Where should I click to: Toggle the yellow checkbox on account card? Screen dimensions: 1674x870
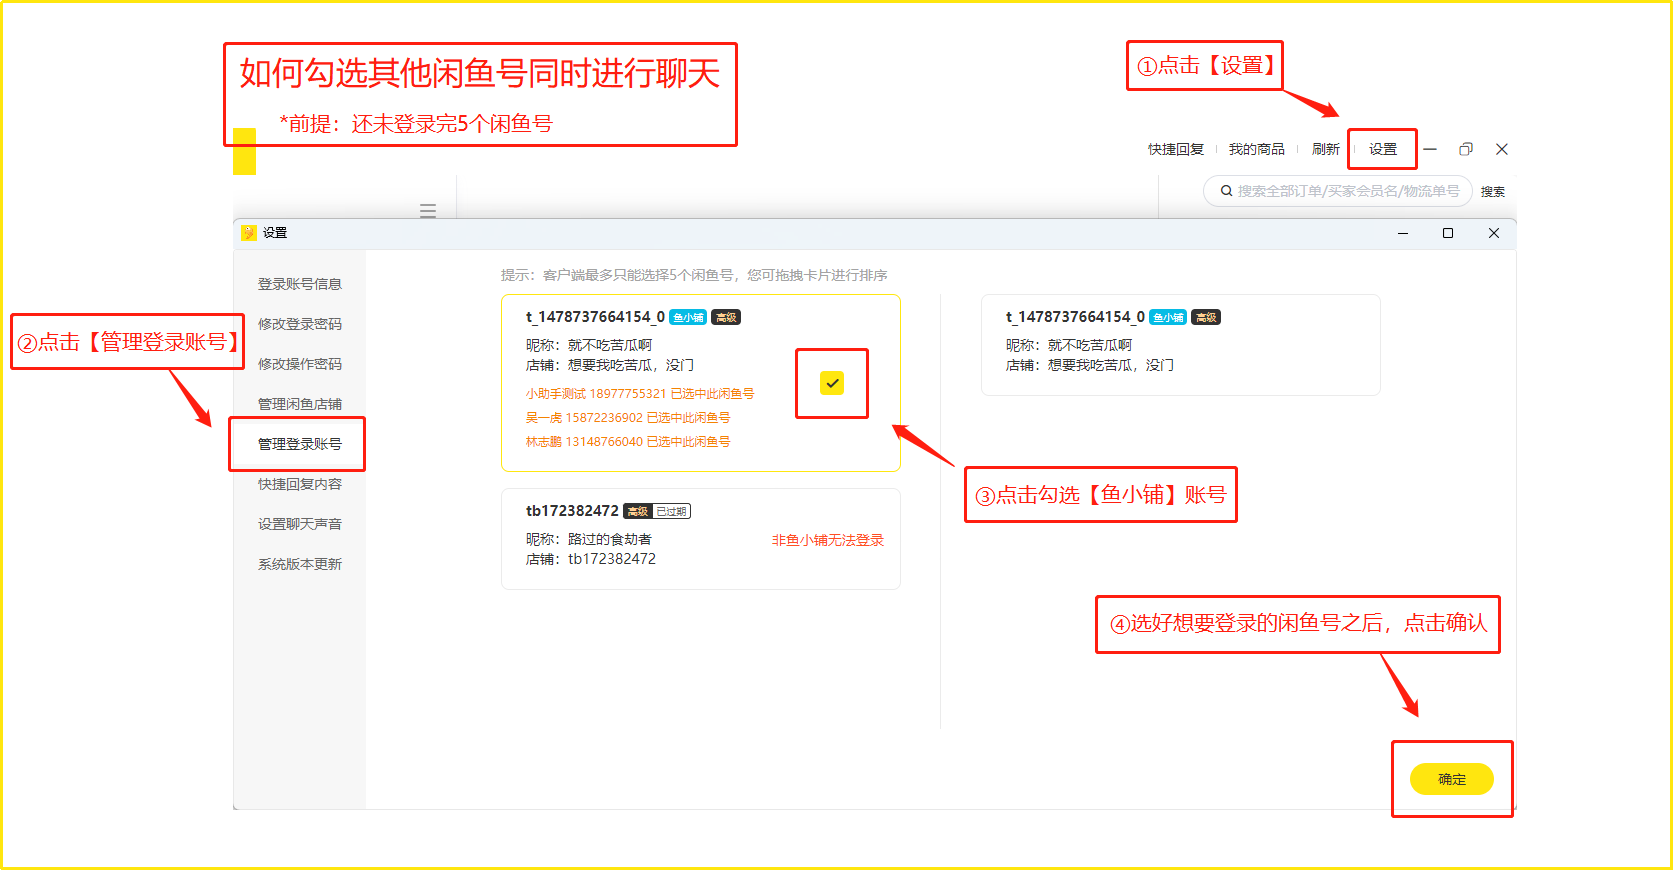(831, 383)
